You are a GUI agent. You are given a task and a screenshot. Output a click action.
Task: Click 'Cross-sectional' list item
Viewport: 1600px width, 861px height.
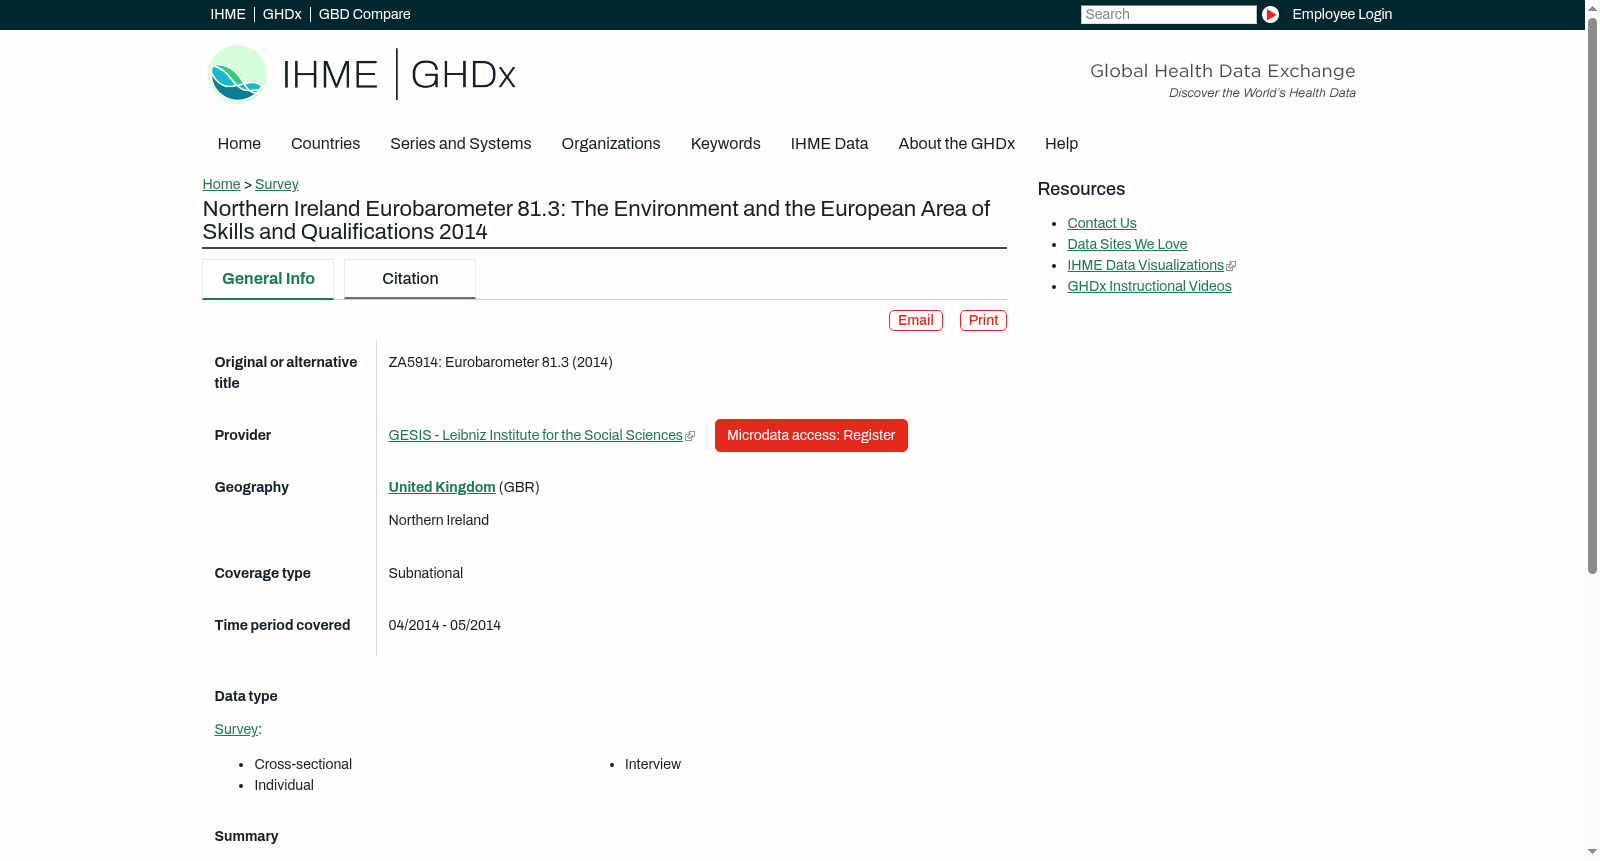click(303, 764)
